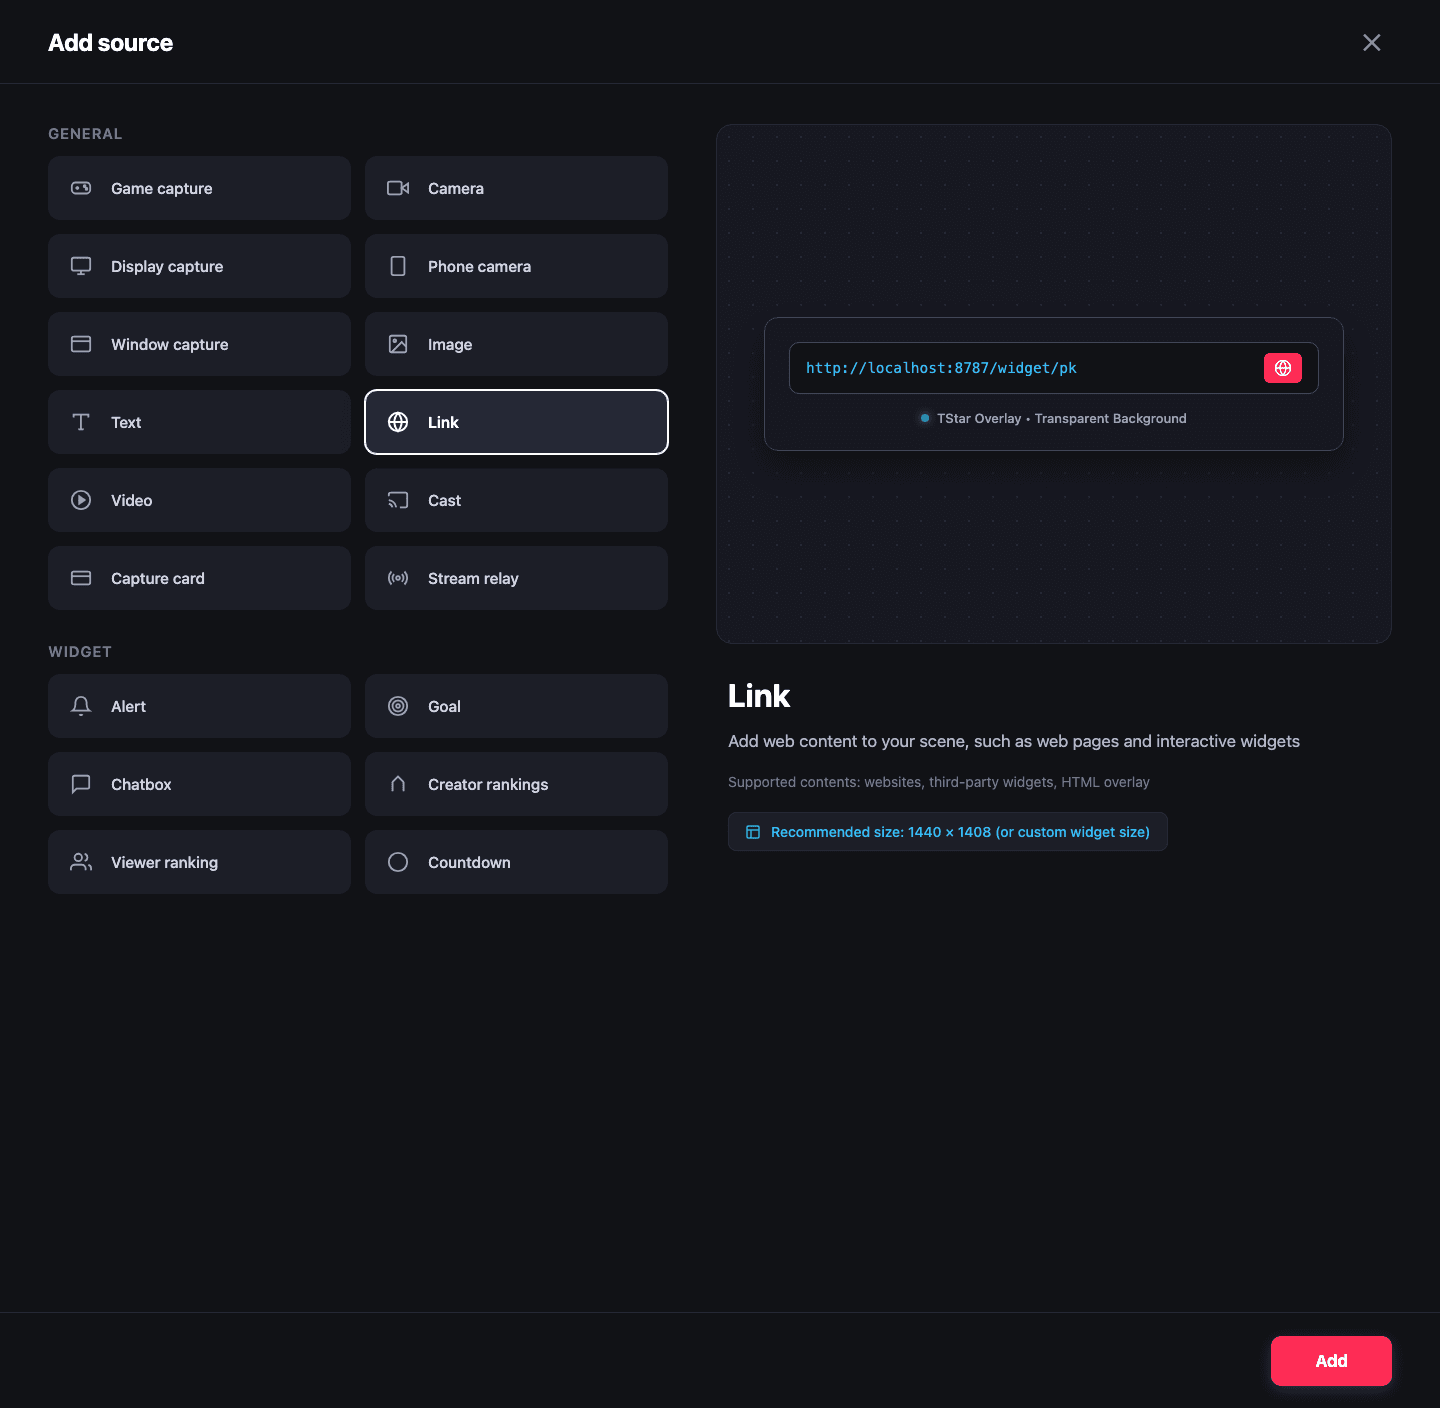Click the Link preview thumbnail area
The image size is (1440, 1408).
coord(1054,384)
